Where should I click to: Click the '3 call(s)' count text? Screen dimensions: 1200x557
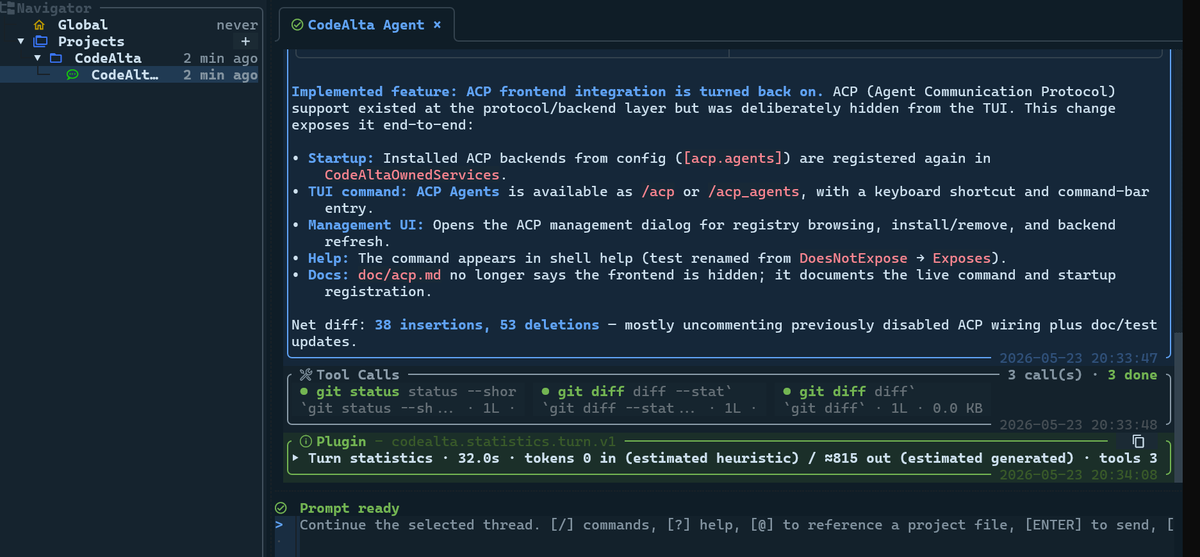1045,375
